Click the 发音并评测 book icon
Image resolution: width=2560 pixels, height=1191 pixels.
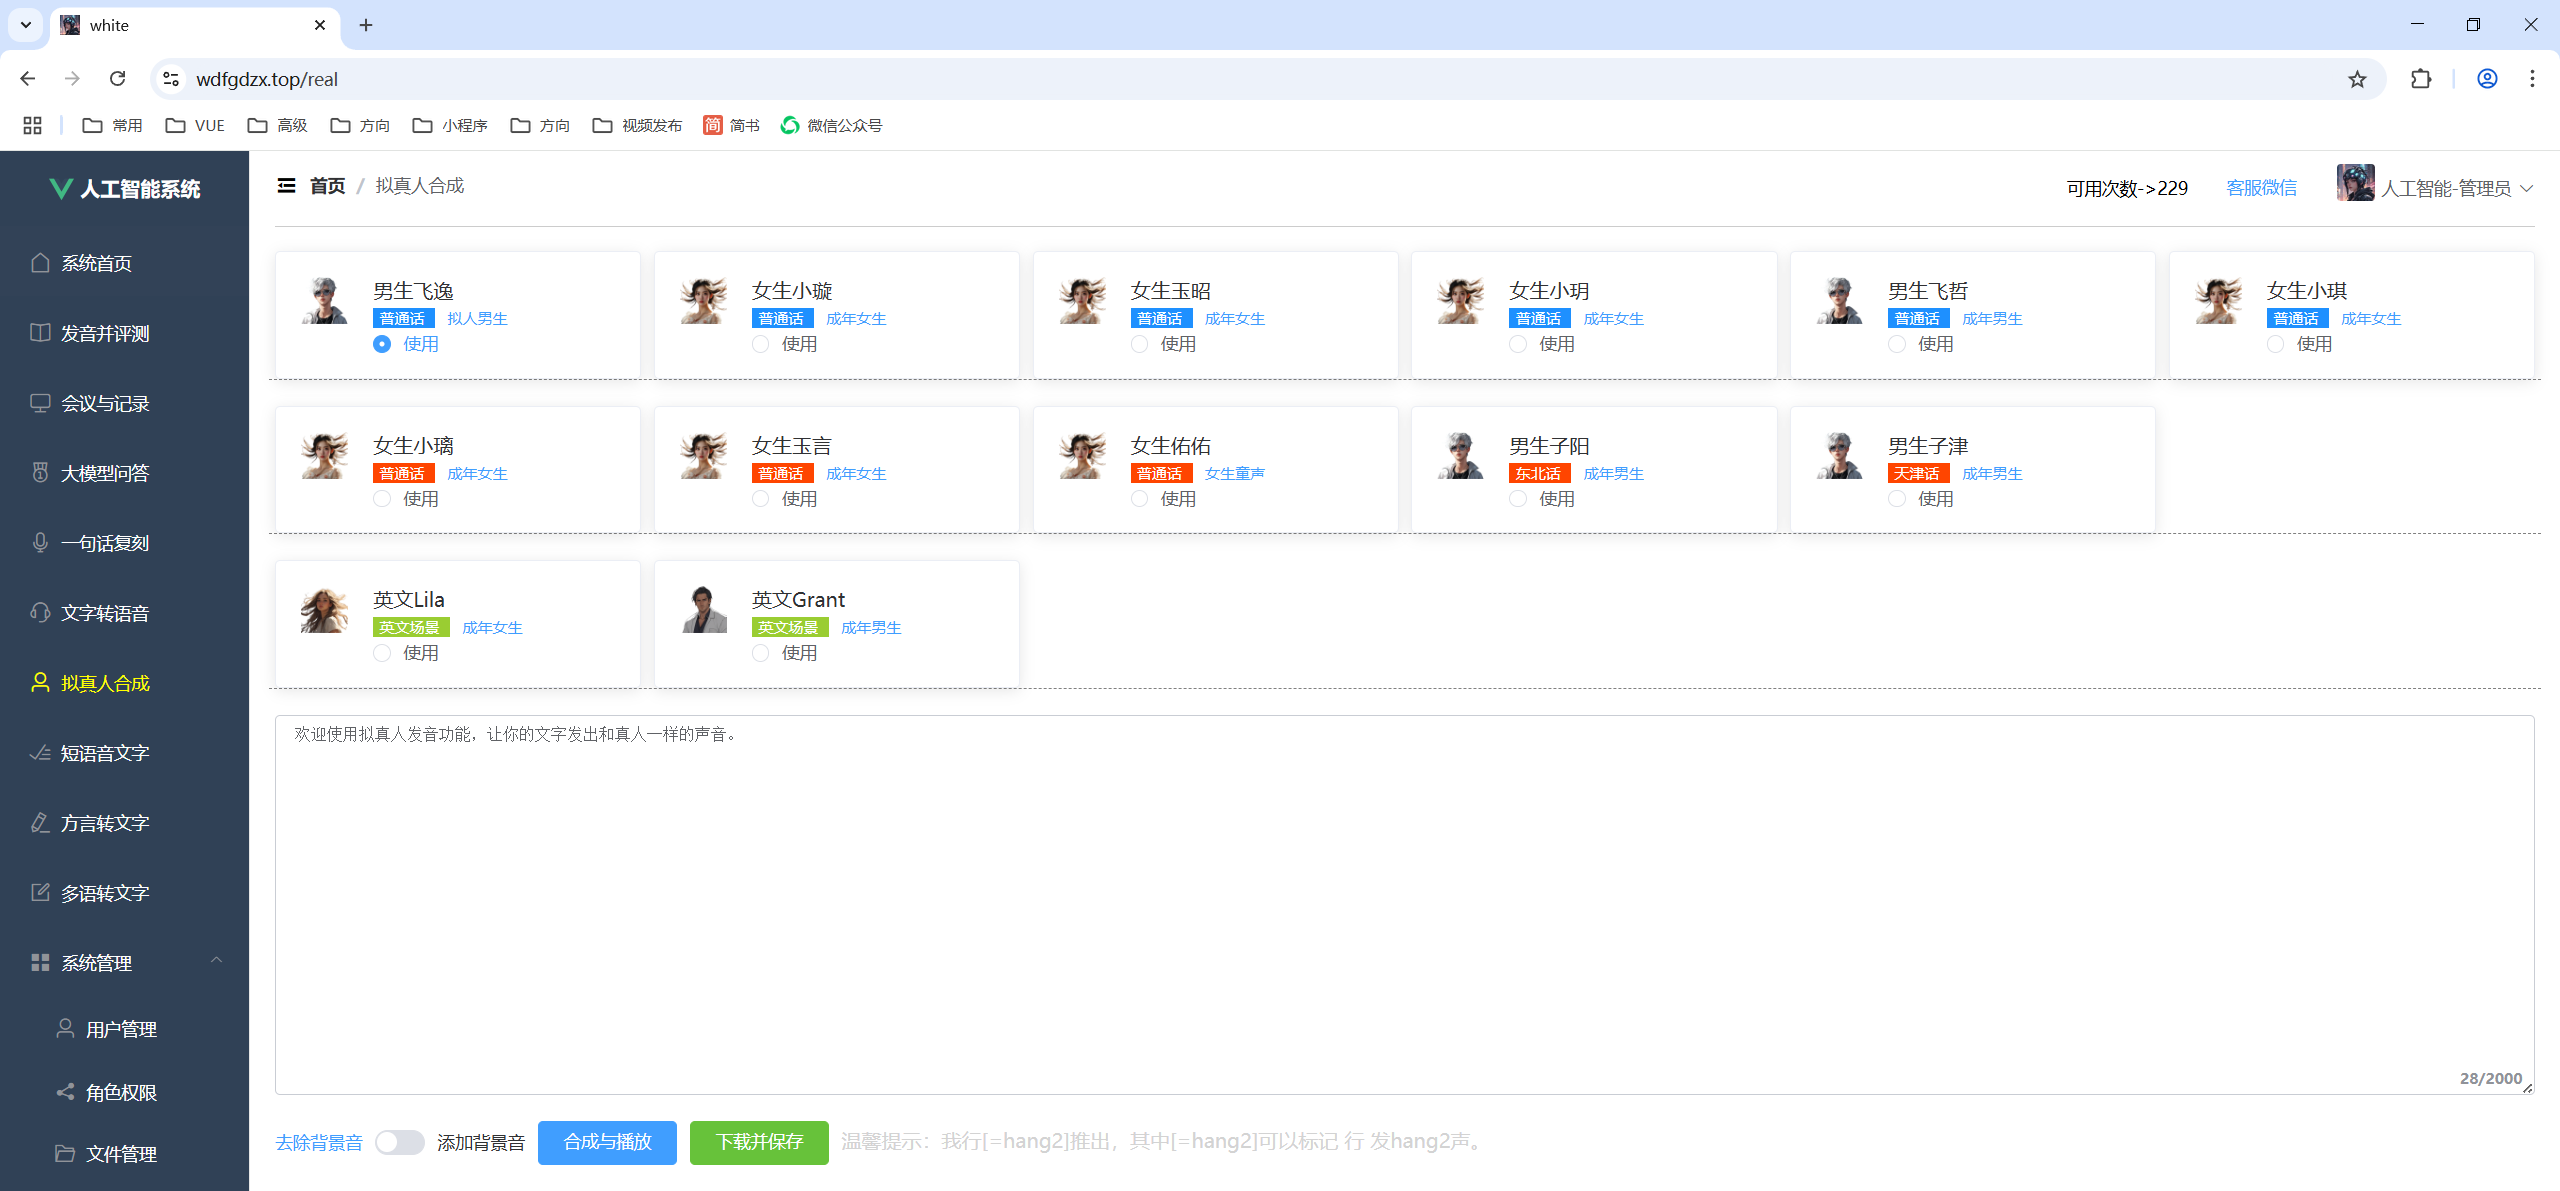tap(40, 333)
